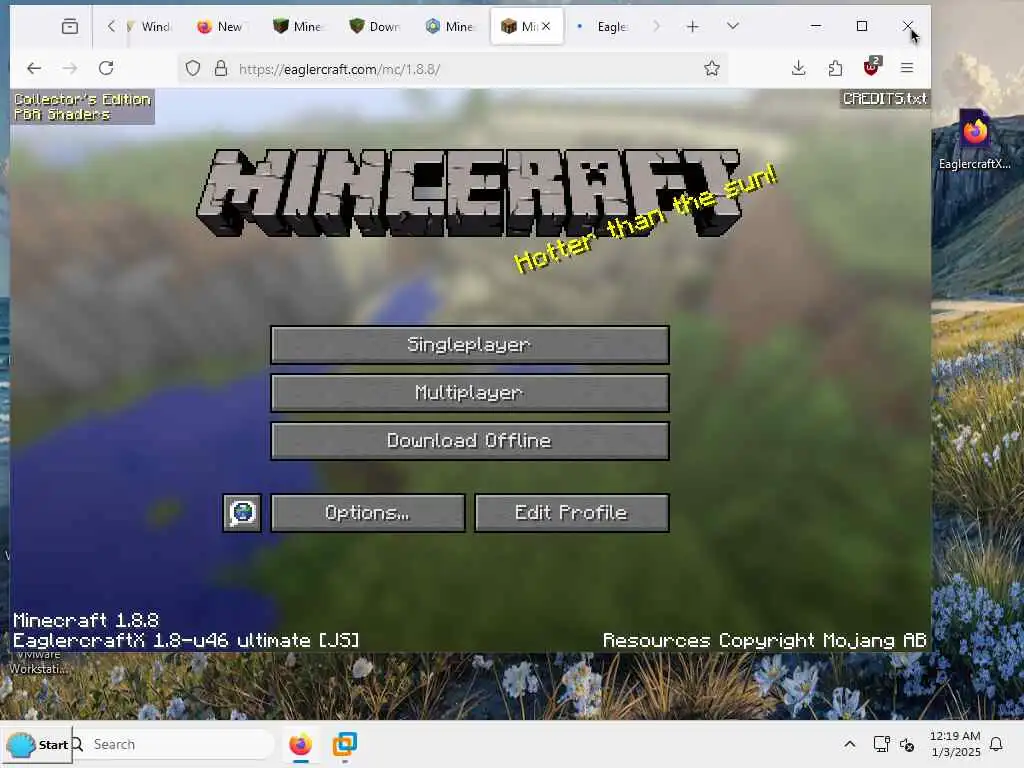Open the Options menu
The width and height of the screenshot is (1024, 768).
click(x=368, y=513)
